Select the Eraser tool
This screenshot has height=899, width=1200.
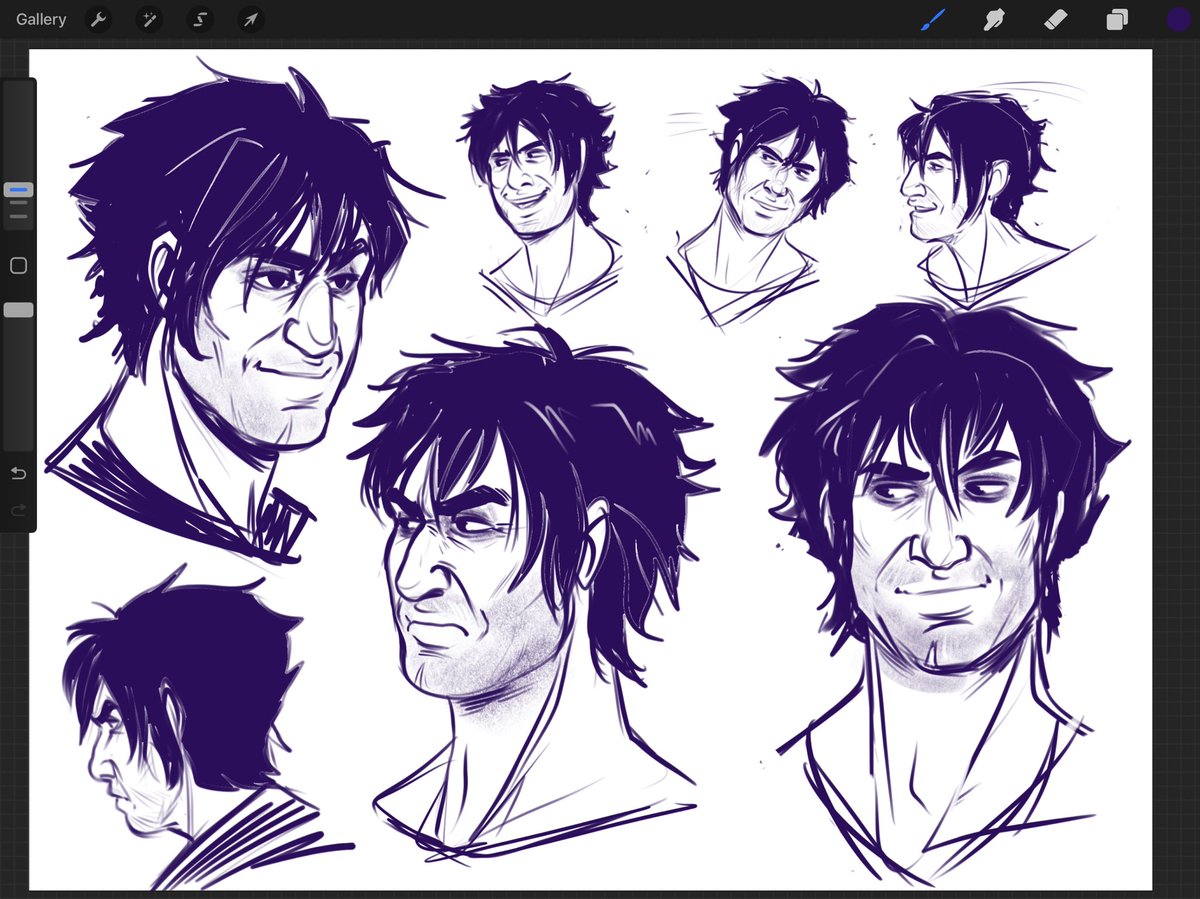[1055, 19]
